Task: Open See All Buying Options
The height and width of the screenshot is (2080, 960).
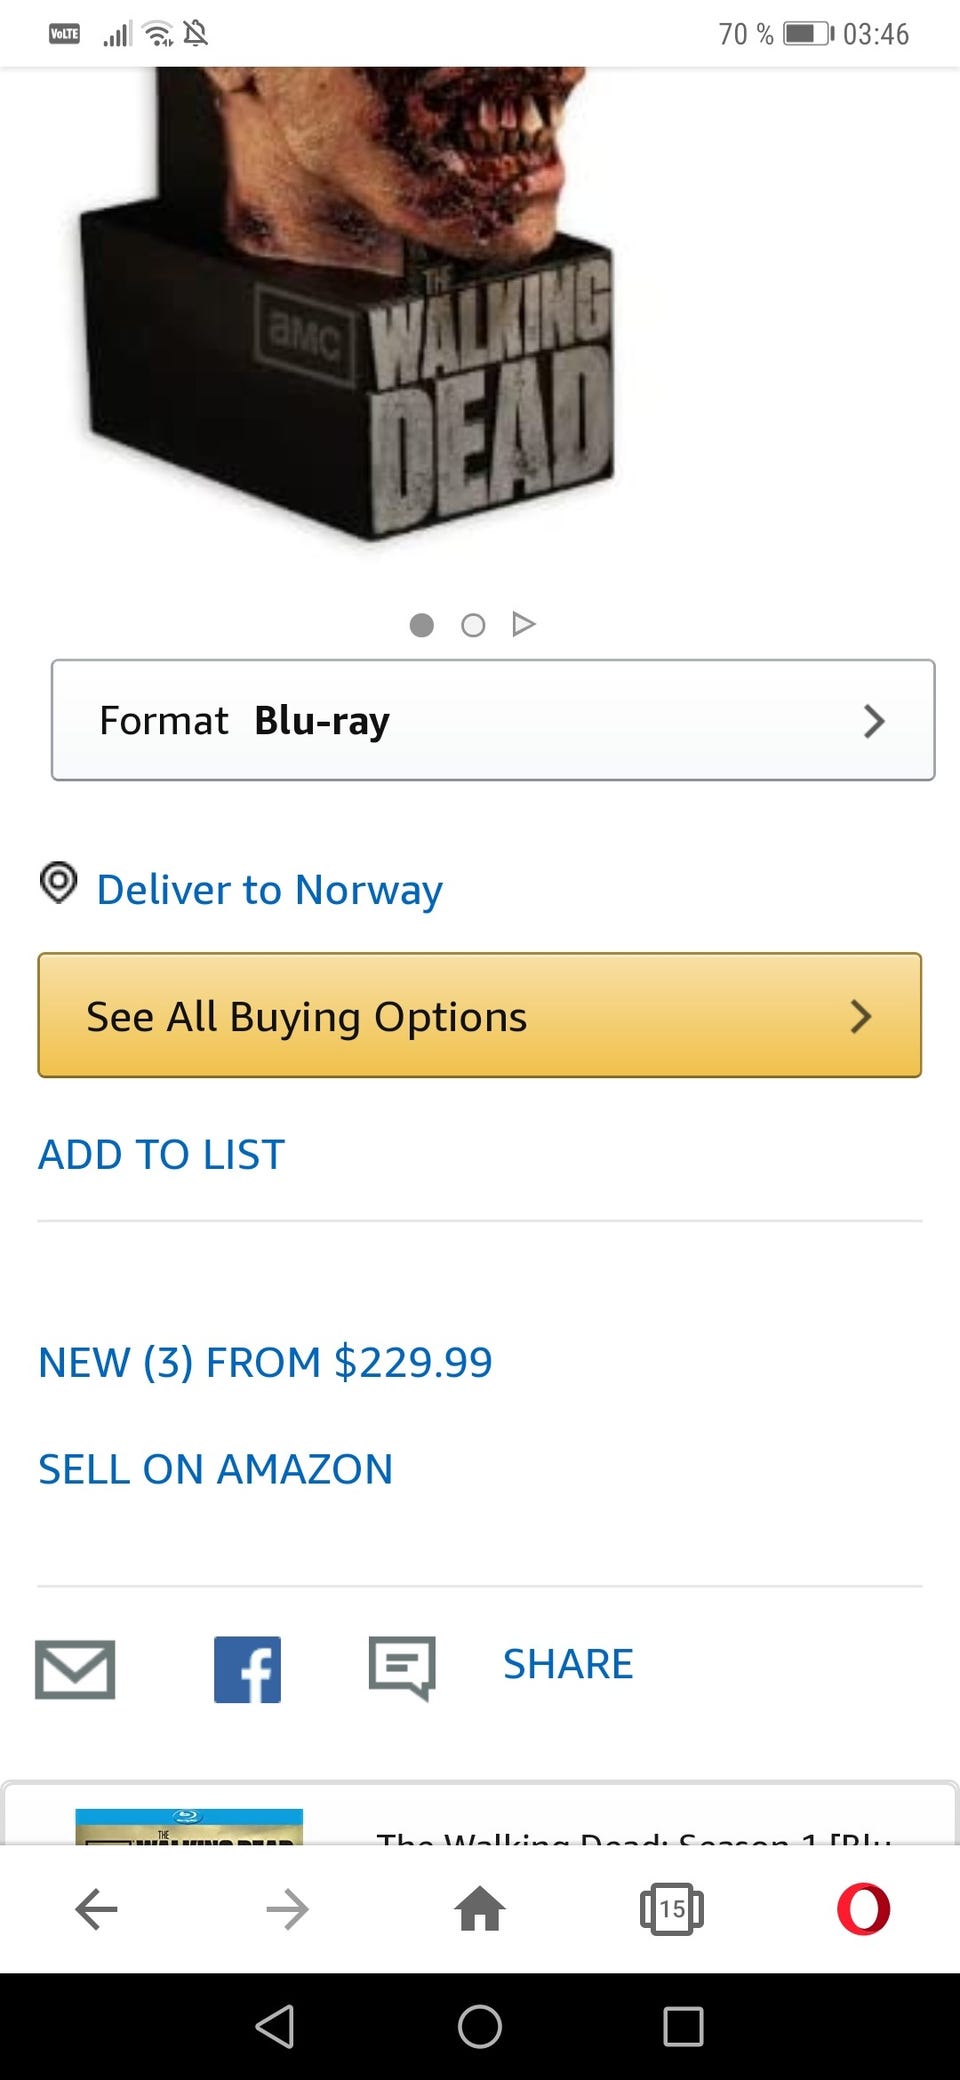Action: [479, 1015]
